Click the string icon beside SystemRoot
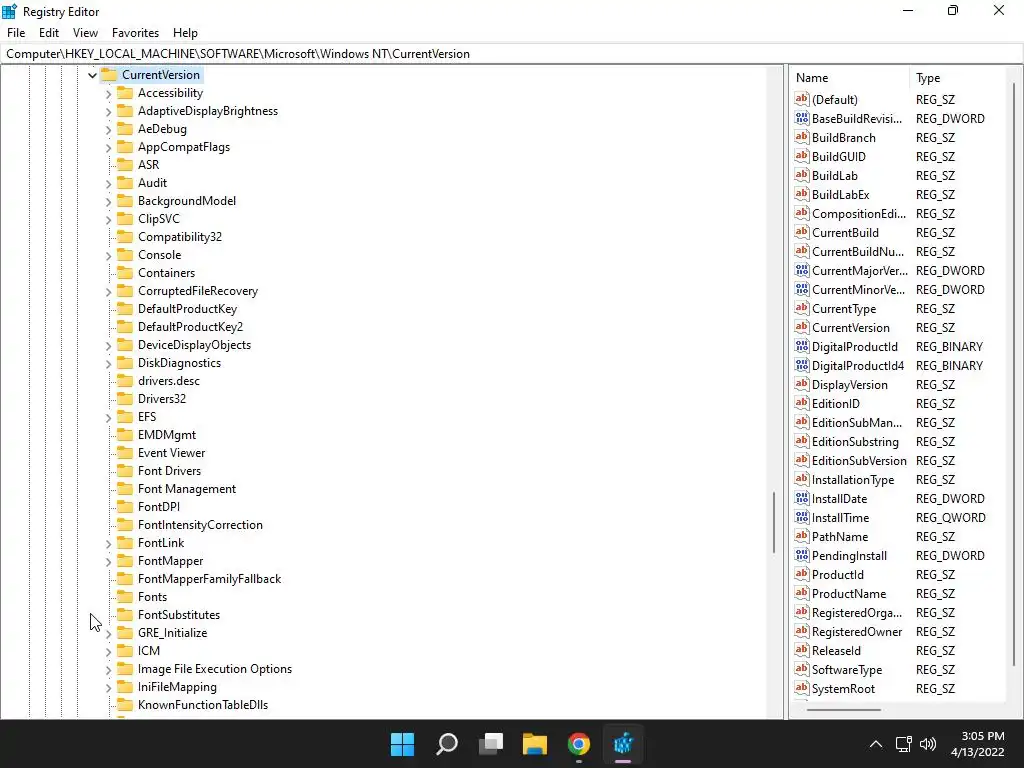The width and height of the screenshot is (1024, 768). 801,688
